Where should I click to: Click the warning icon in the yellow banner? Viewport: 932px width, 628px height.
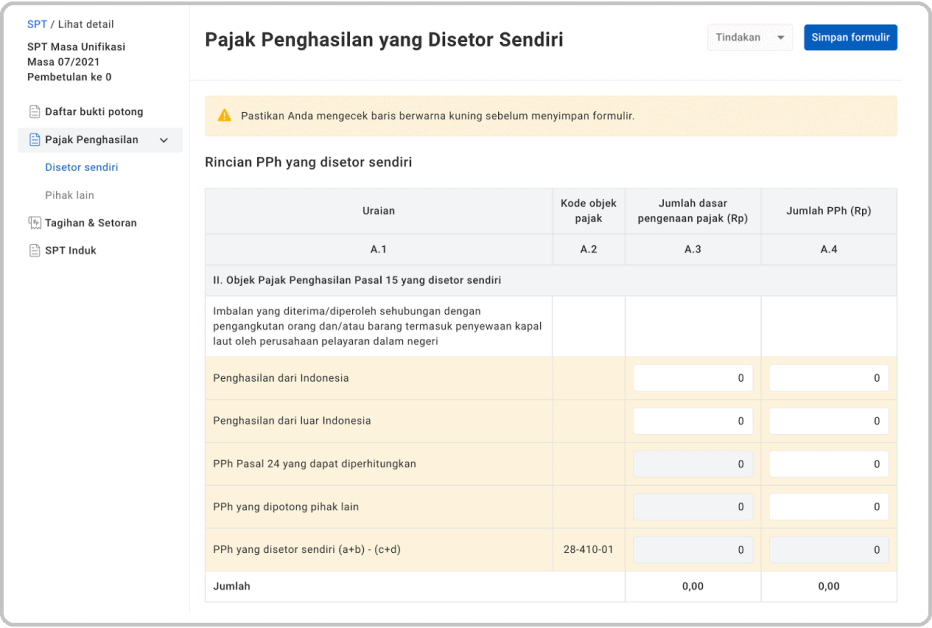(x=224, y=116)
